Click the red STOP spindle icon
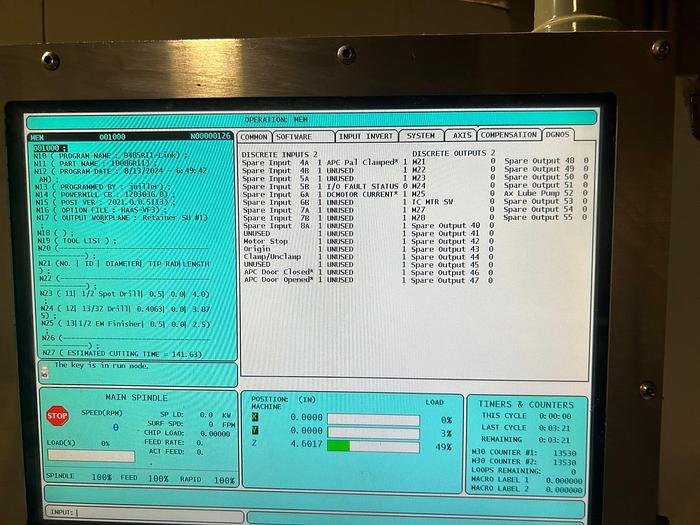Image resolution: width=700 pixels, height=525 pixels. [x=57, y=415]
